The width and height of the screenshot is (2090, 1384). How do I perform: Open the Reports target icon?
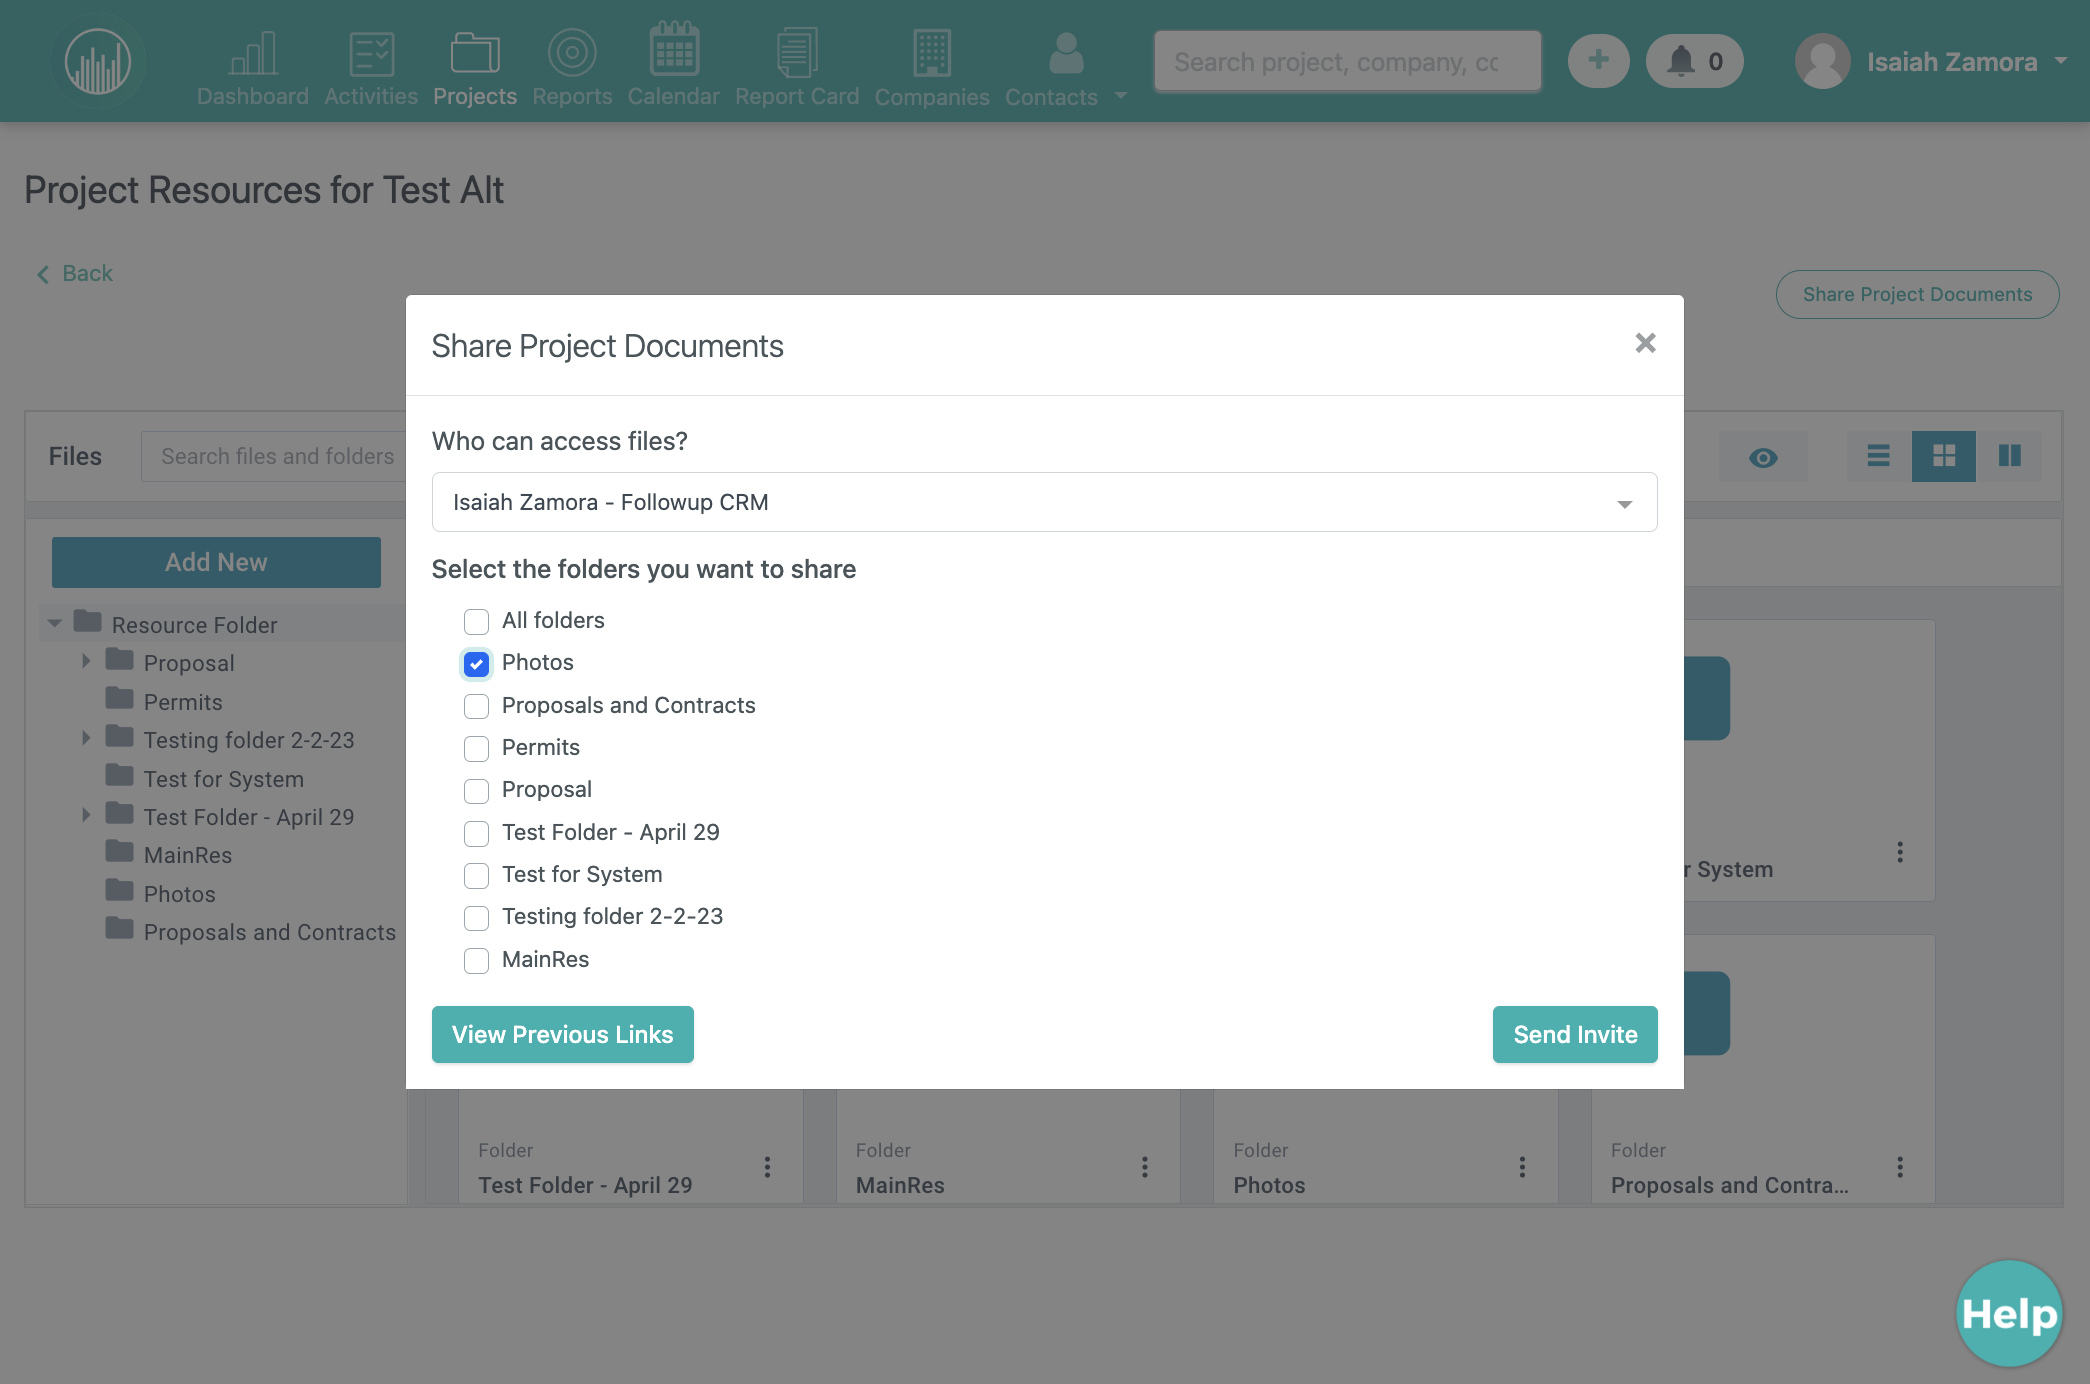coord(572,53)
